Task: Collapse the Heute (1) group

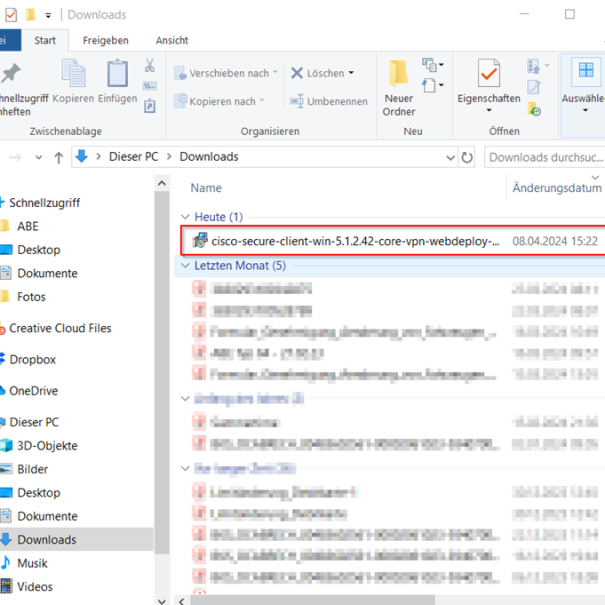Action: click(x=184, y=217)
